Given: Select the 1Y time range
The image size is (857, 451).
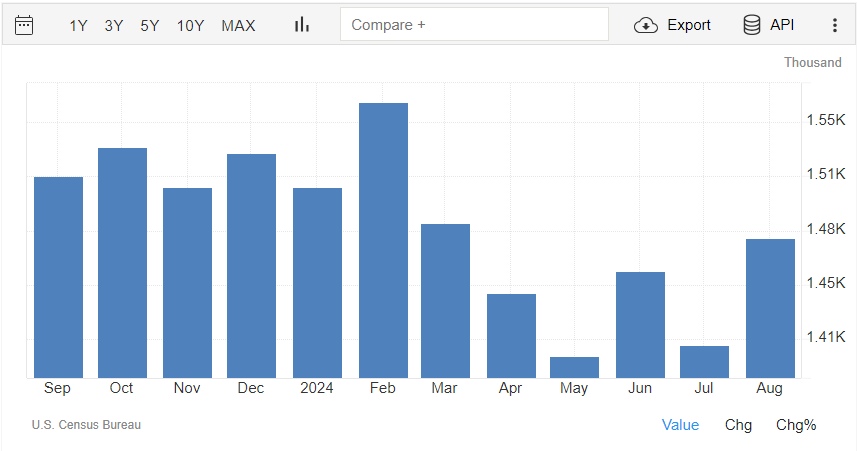Looking at the screenshot, I should point(78,26).
